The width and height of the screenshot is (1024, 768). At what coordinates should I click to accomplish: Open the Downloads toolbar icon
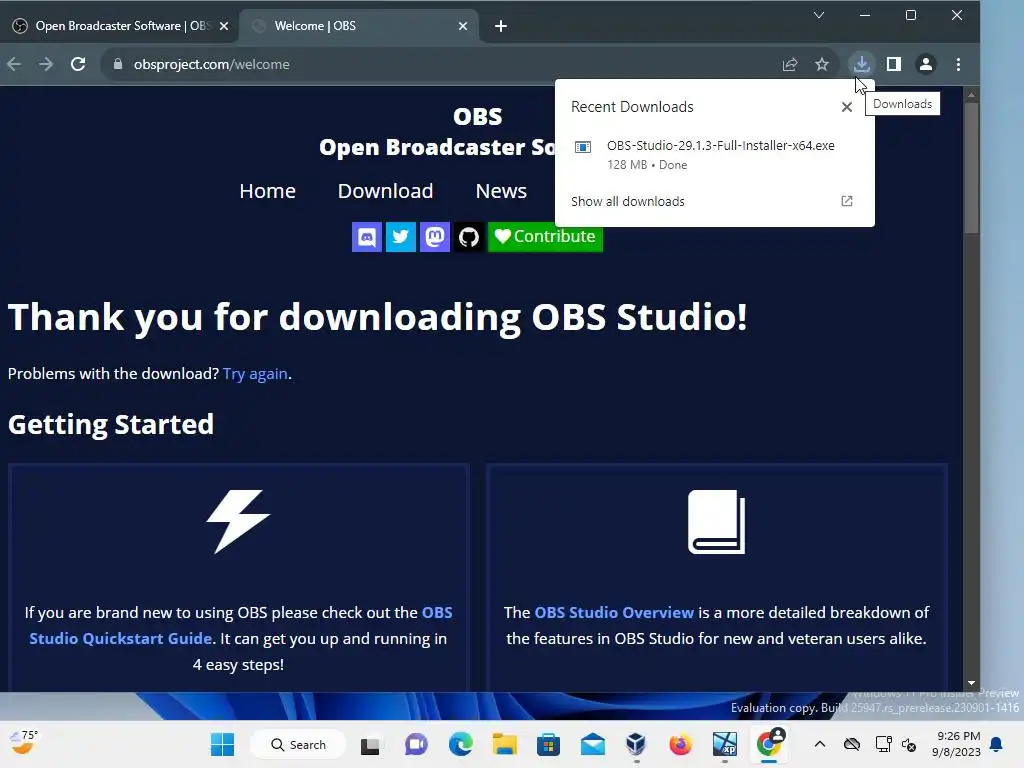tap(861, 64)
